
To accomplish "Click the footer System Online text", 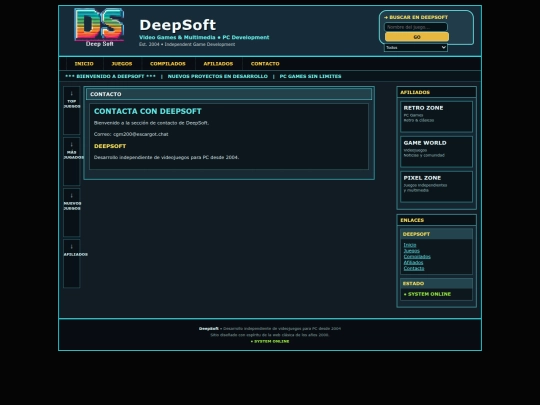I will tap(270, 341).
